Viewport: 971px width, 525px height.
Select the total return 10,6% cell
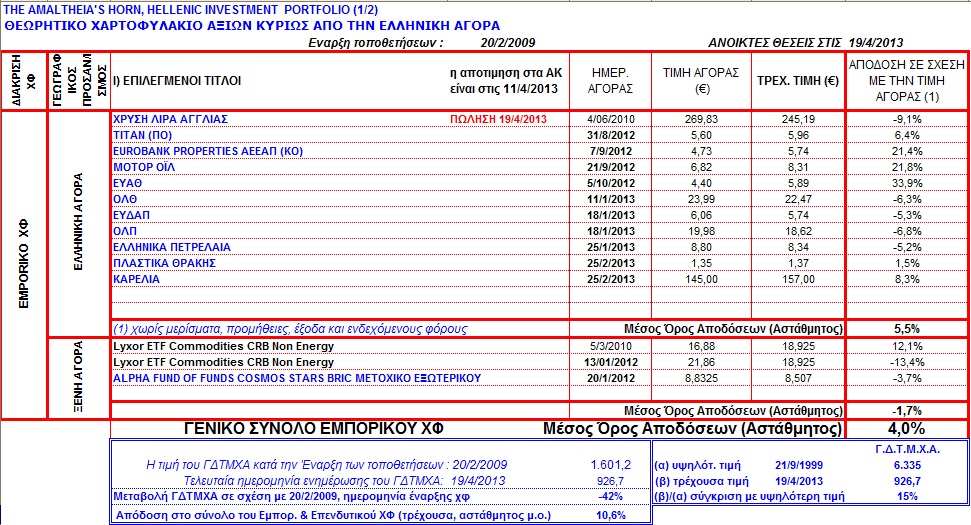point(611,515)
